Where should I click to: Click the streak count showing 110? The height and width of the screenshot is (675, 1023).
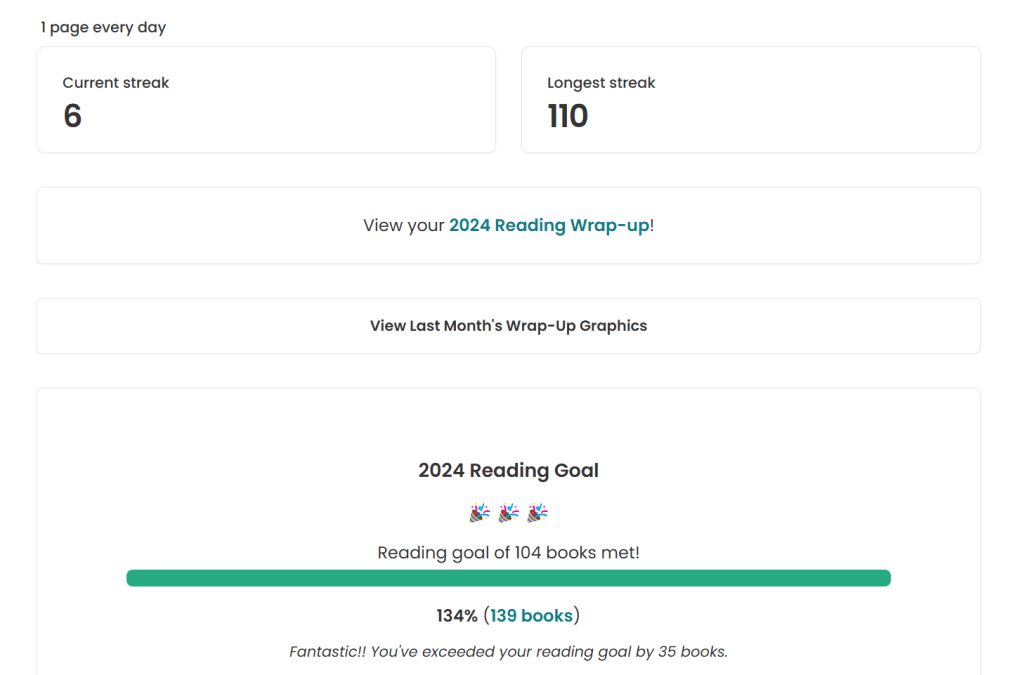pyautogui.click(x=568, y=116)
